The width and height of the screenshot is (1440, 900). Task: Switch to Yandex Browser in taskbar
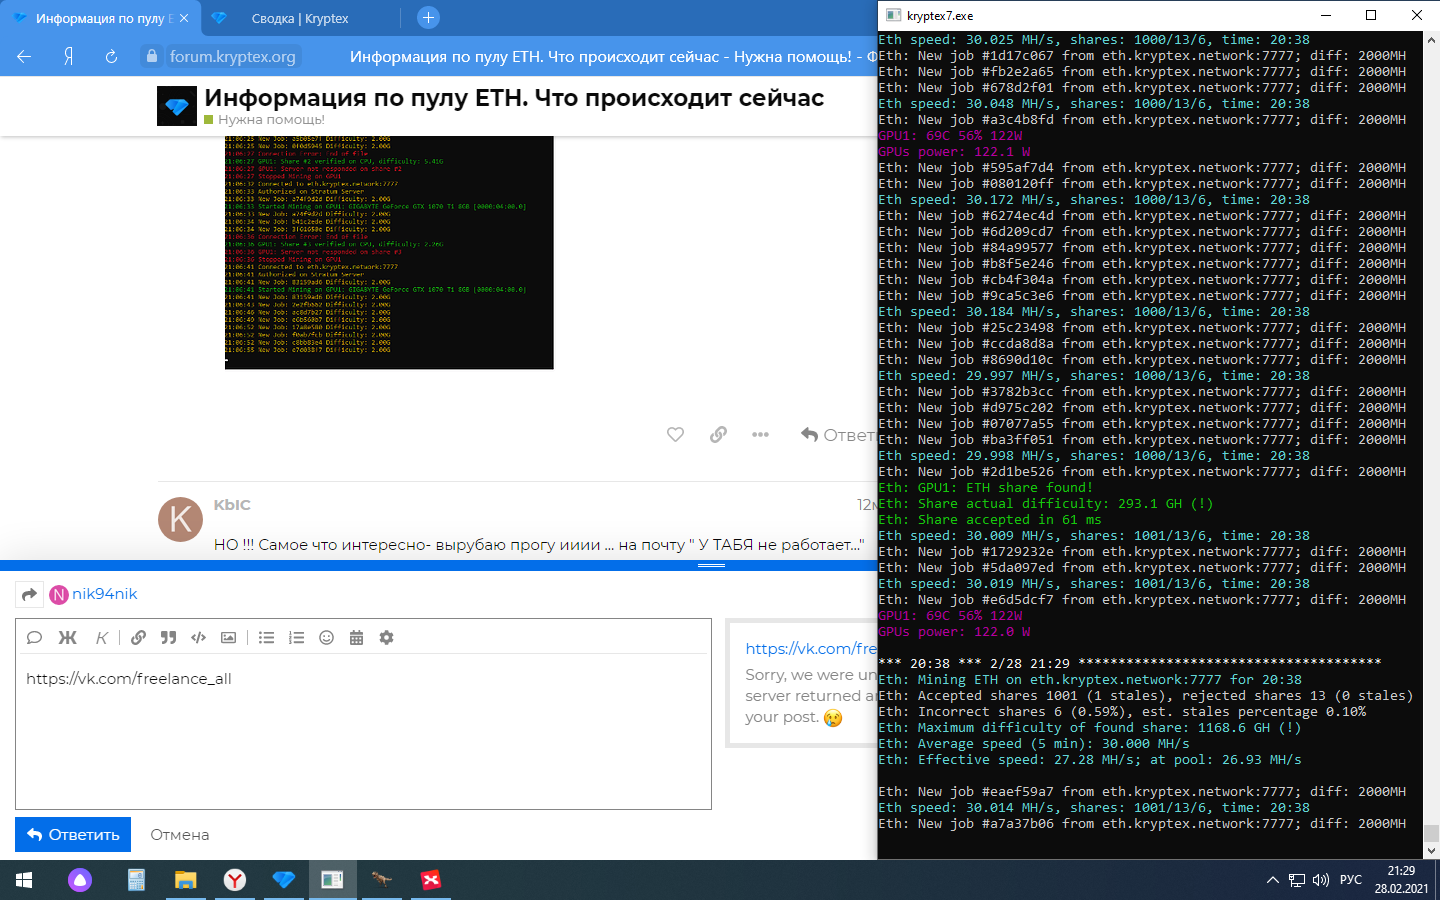[234, 880]
